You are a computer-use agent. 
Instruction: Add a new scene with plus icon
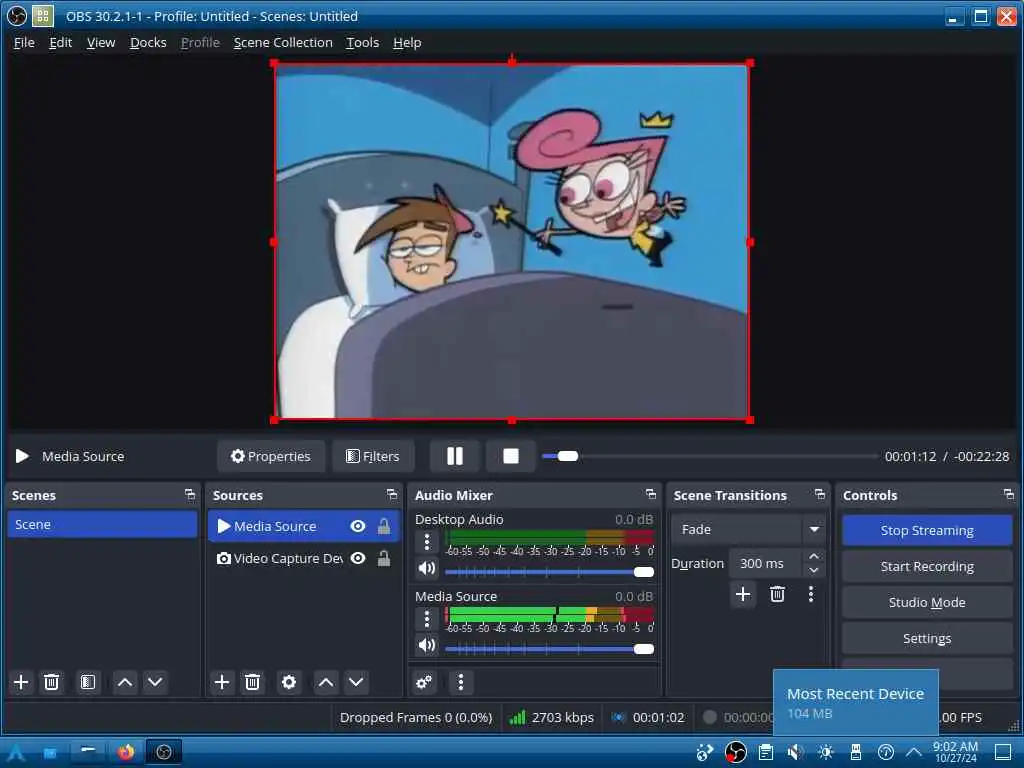tap(21, 682)
